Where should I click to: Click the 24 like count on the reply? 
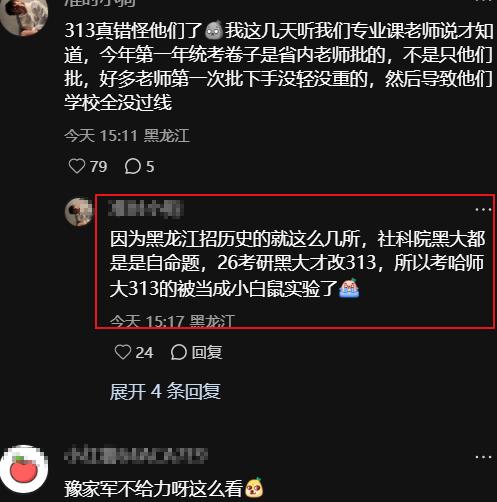(144, 353)
